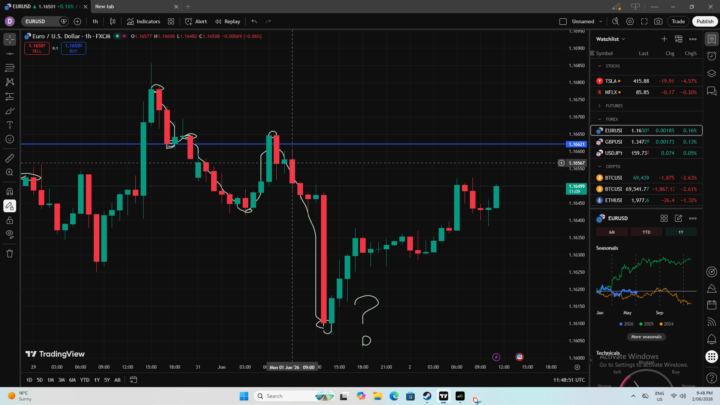Screen dimensions: 720x405
Task: Activate the zoom in tool
Action: click(10, 173)
